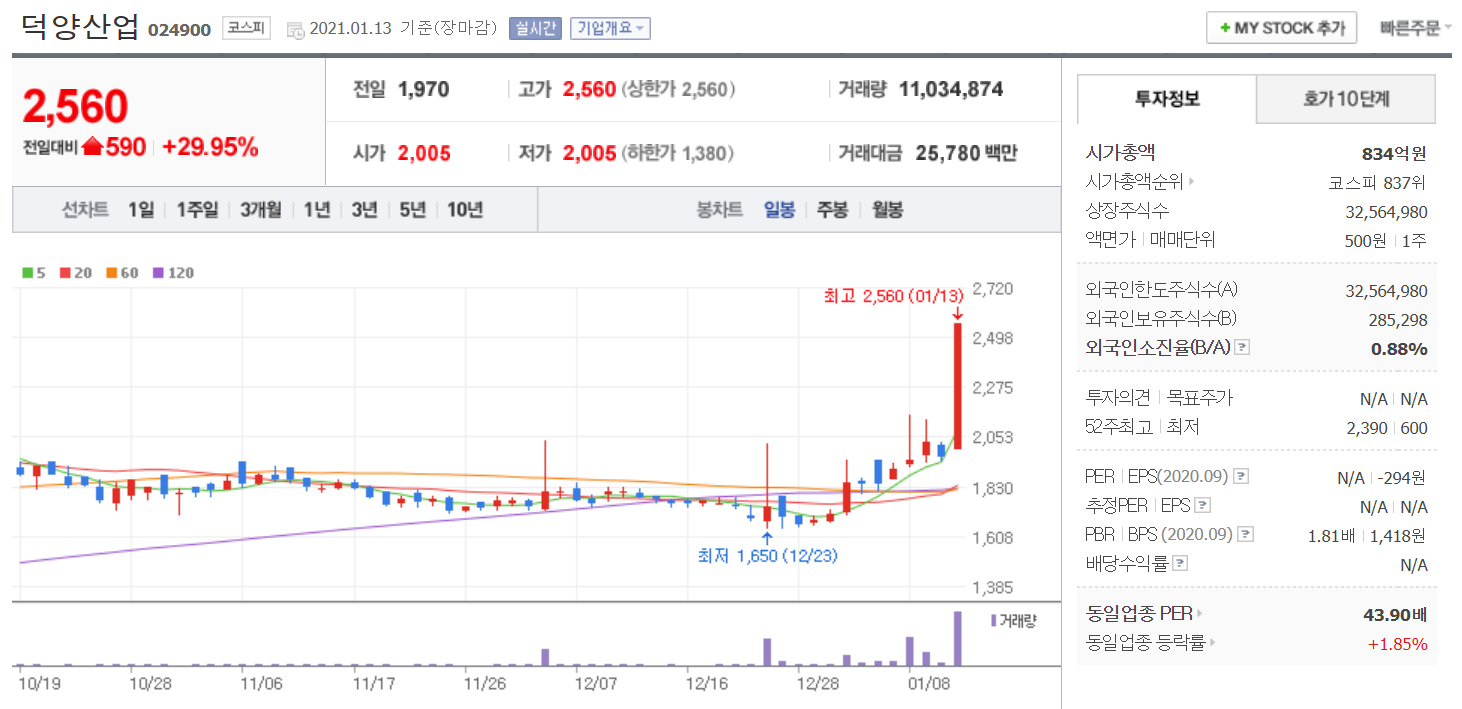
Task: Click the help icon beside PER EPS(2020.09)
Action: [x=1241, y=476]
